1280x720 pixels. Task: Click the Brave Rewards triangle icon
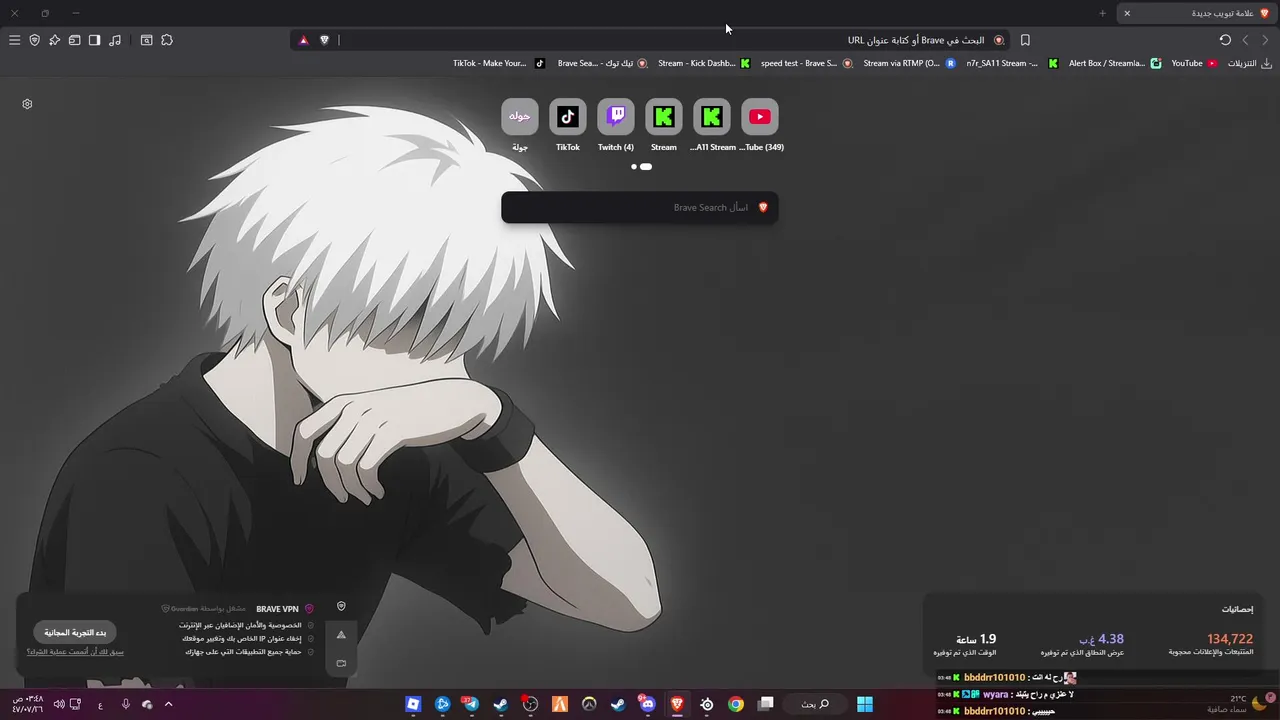[303, 40]
